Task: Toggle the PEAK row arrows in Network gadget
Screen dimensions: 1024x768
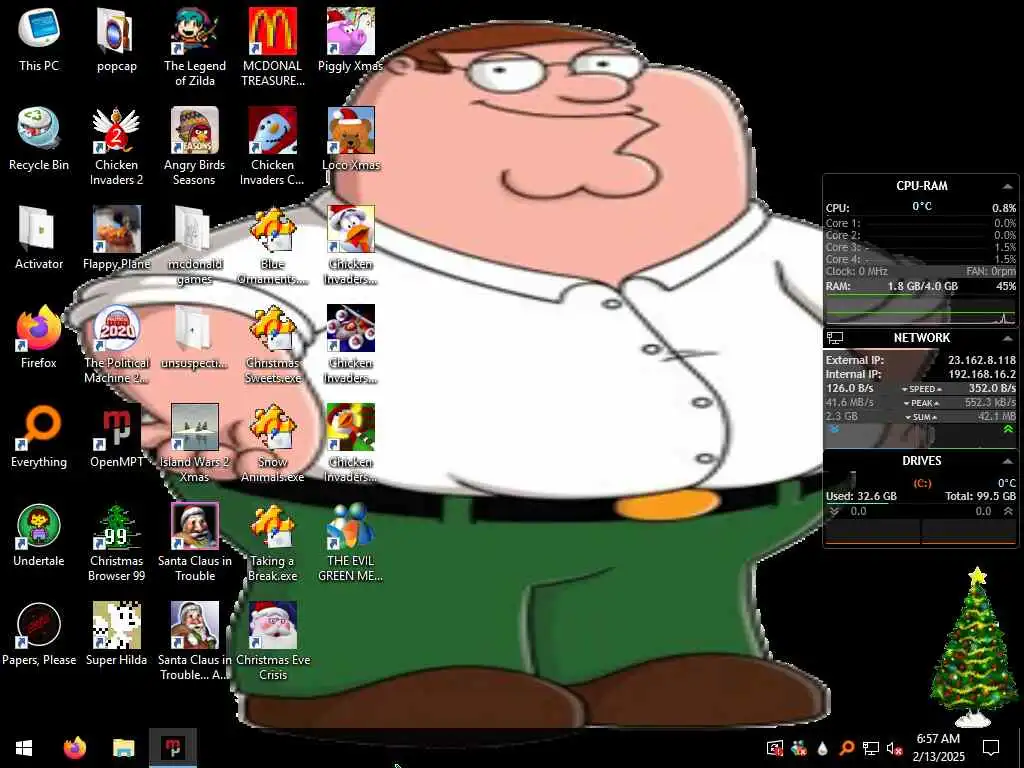Action: [921, 403]
